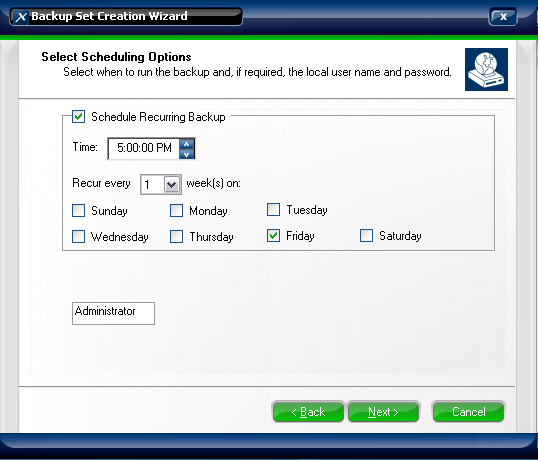Toggle the Saturday checkbox

point(366,236)
